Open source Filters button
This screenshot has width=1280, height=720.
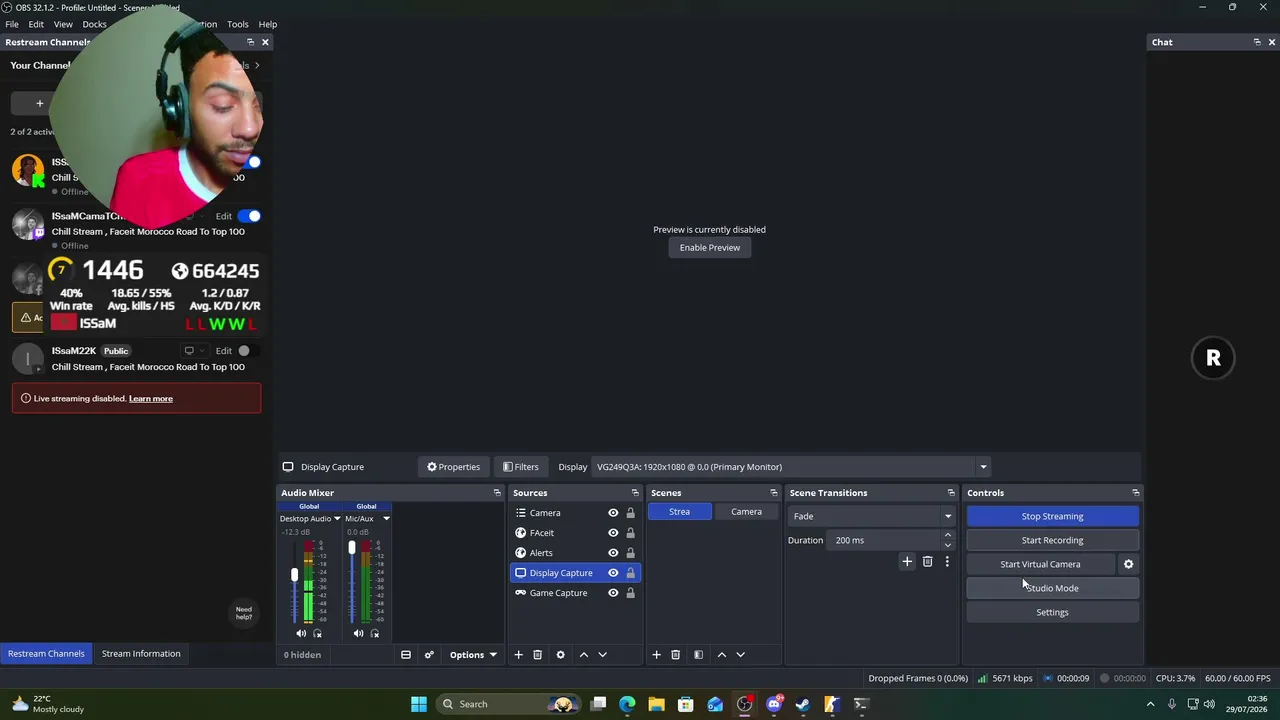521,467
